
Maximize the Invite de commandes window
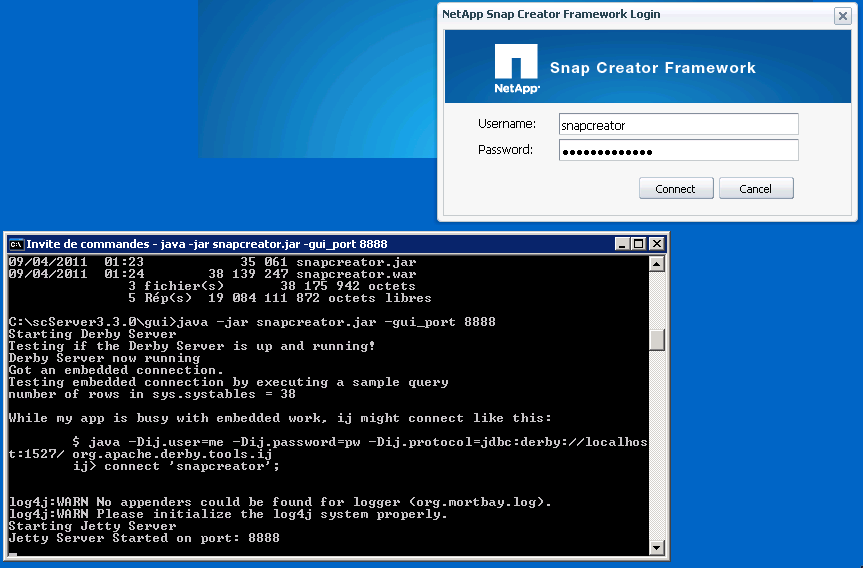pos(638,244)
